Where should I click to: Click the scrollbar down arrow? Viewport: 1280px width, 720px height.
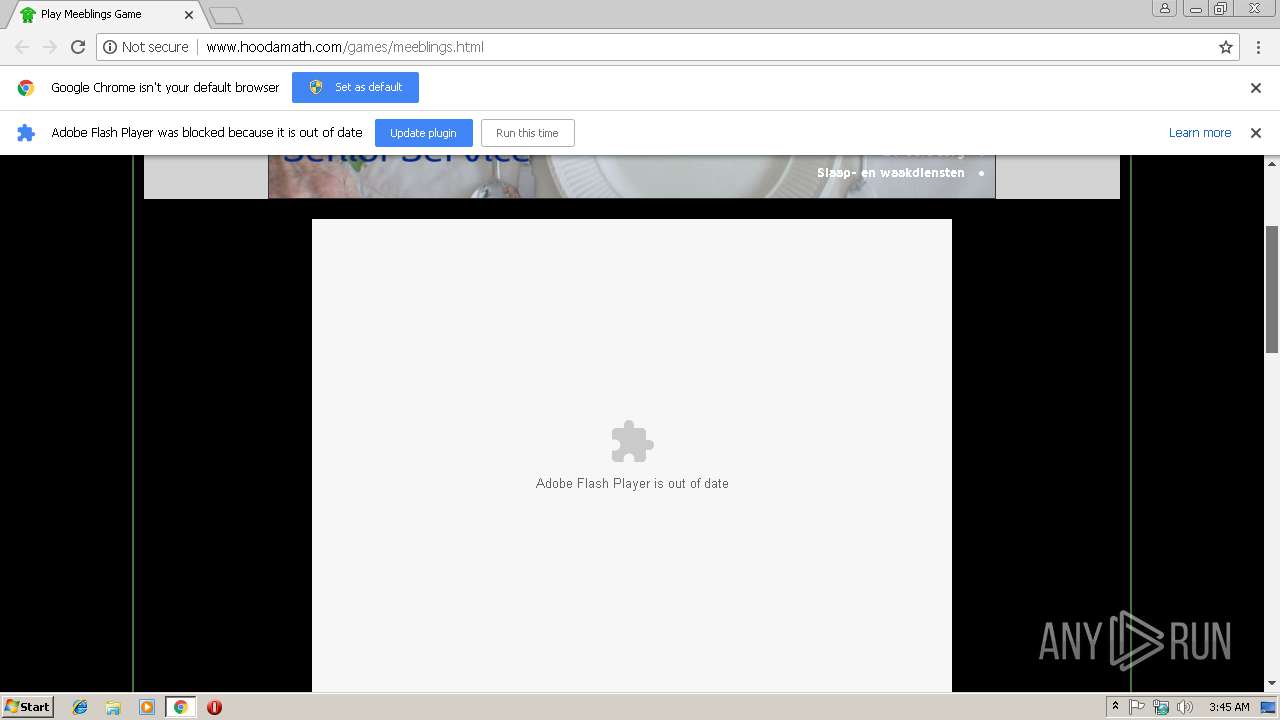coord(1272,684)
